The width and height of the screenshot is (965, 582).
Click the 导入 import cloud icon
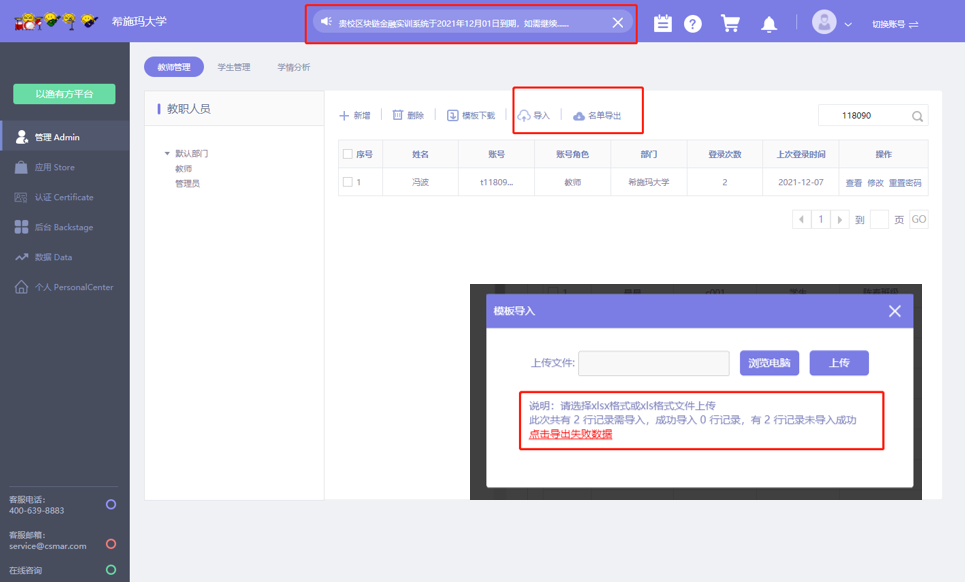point(524,116)
